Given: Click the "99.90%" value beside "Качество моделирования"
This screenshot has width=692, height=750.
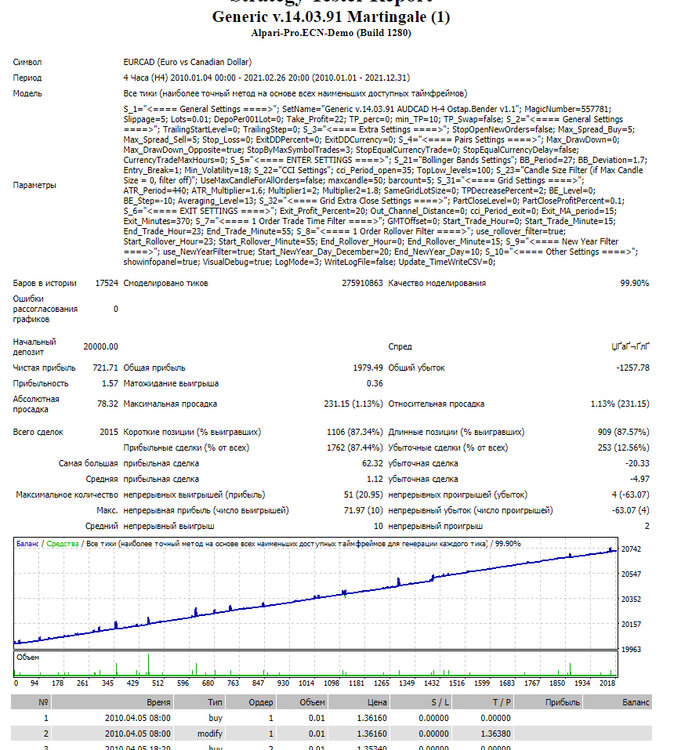Looking at the screenshot, I should (635, 283).
